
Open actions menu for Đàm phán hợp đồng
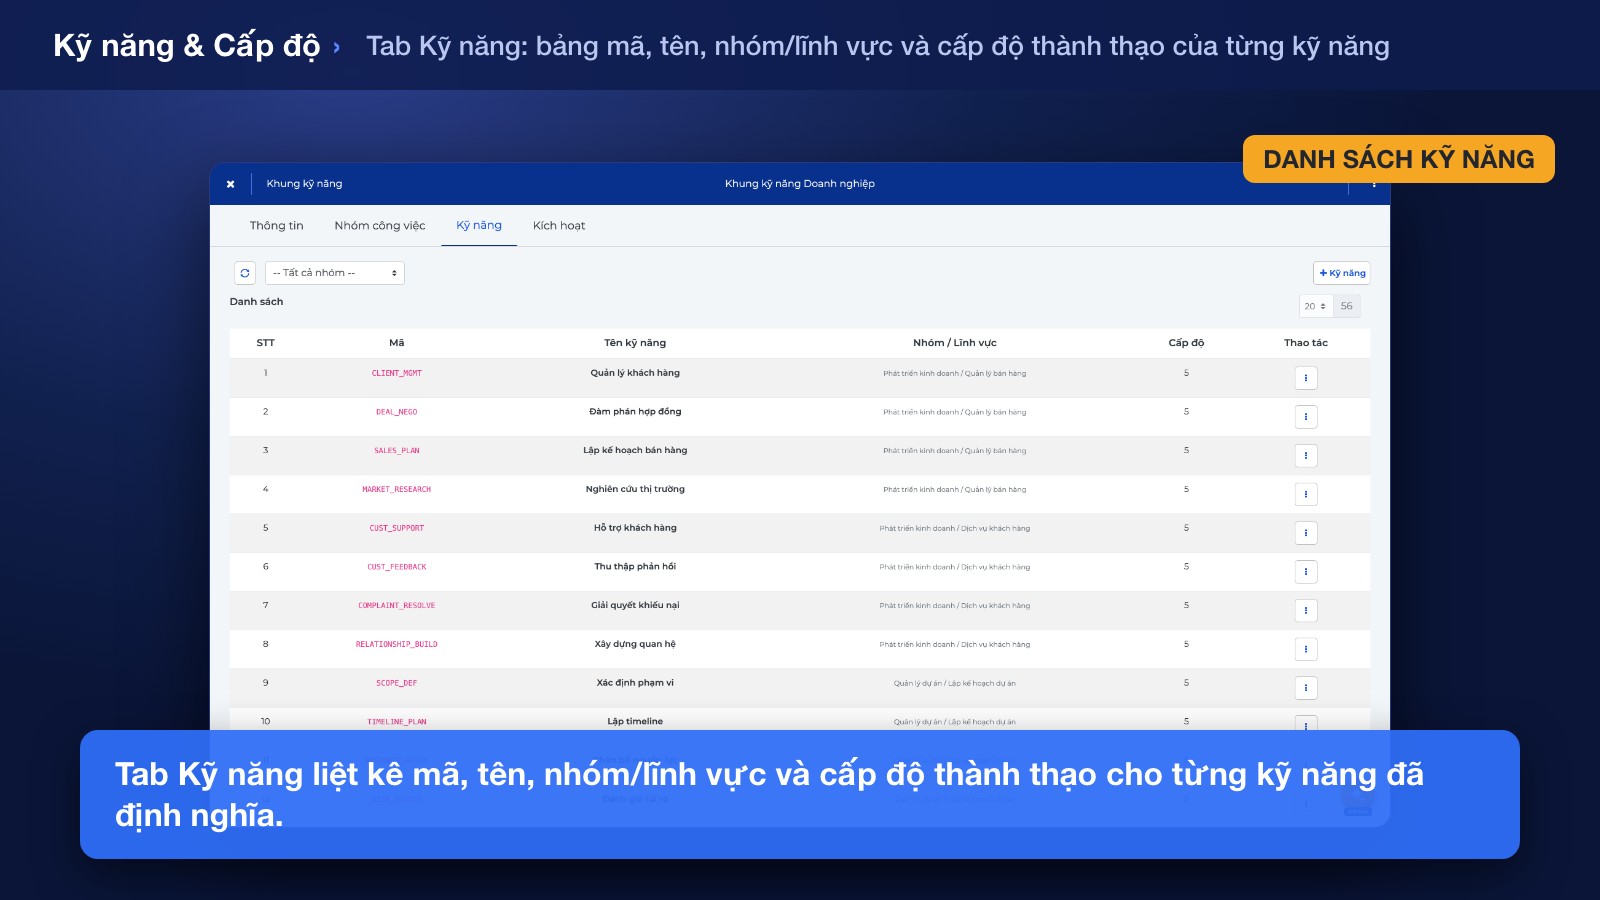click(1306, 417)
